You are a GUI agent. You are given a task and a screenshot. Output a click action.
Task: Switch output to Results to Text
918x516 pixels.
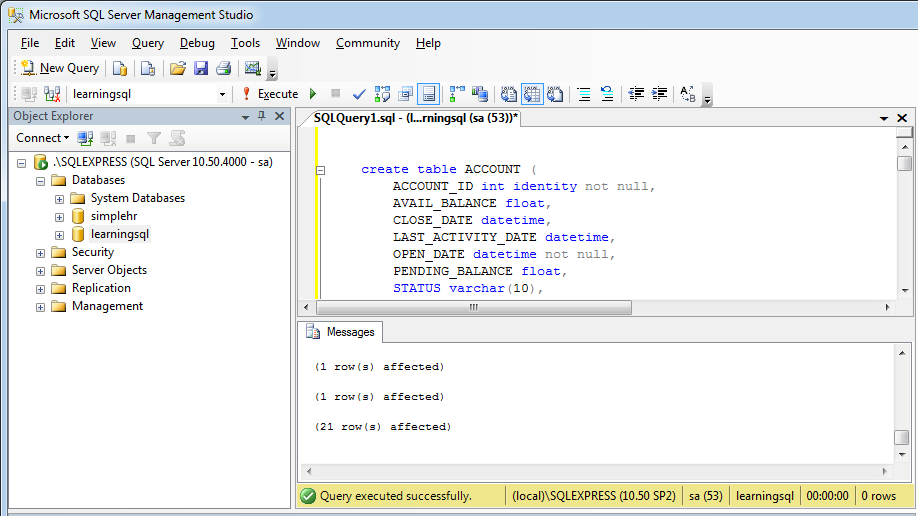click(x=508, y=94)
